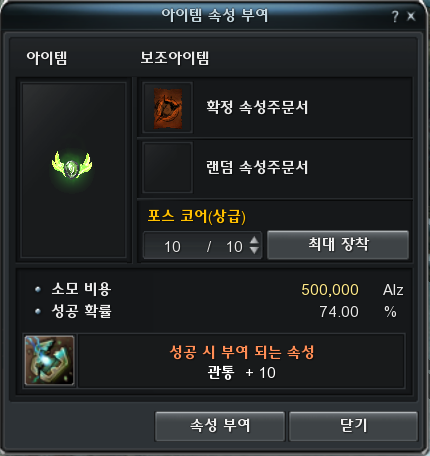The width and height of the screenshot is (430, 456).
Task: Select the 랜덤 속성주문서 label row
Action: 275,168
